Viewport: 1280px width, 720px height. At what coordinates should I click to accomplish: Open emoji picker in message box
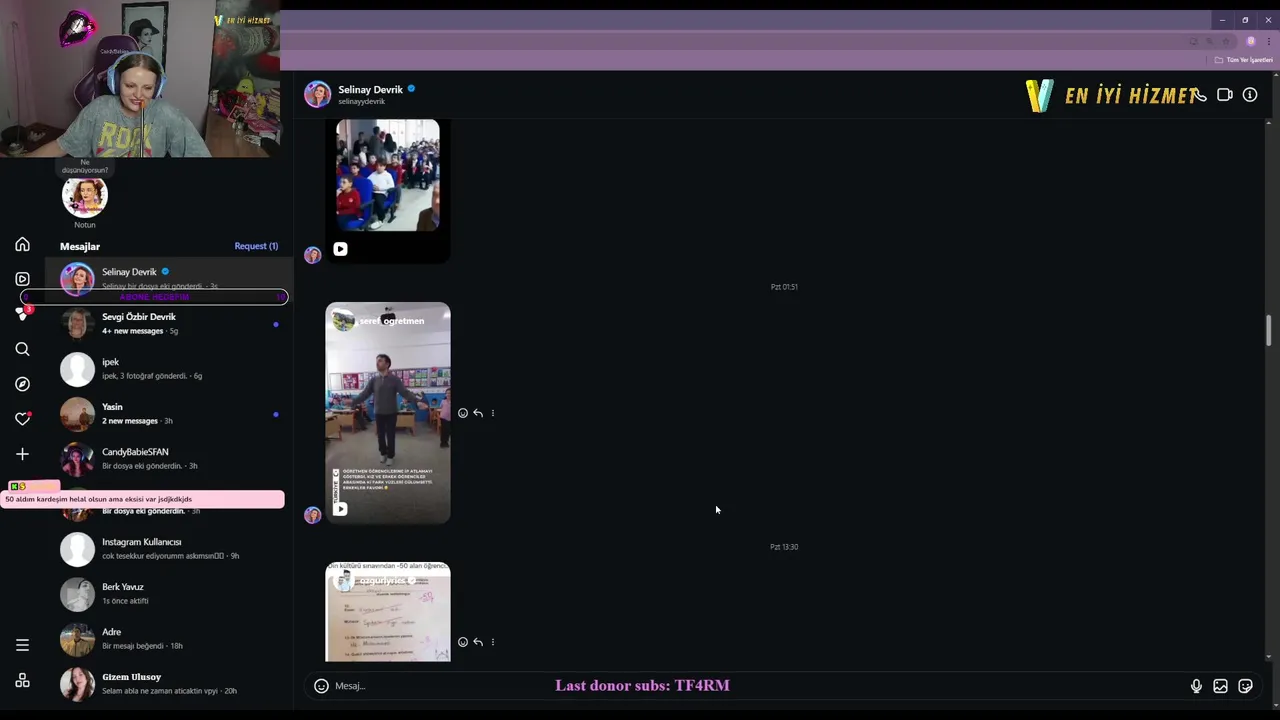pyautogui.click(x=321, y=686)
